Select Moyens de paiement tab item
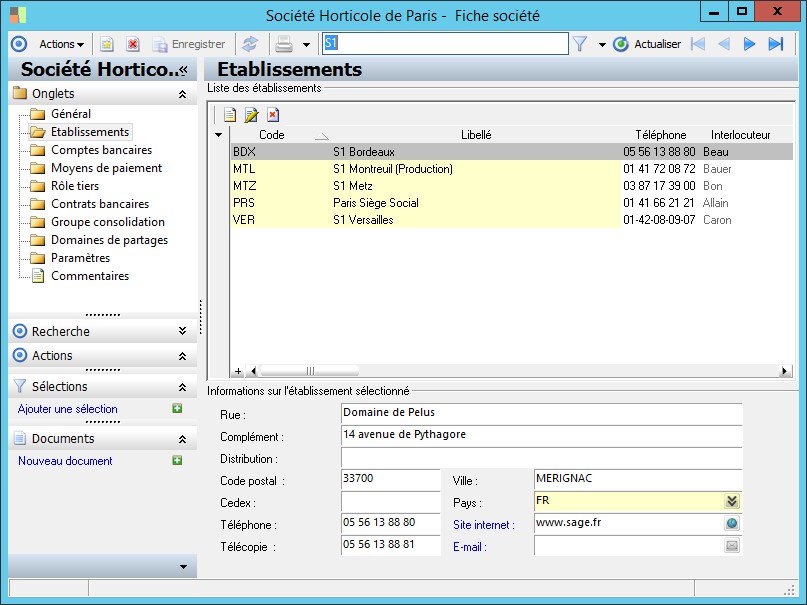The image size is (807, 605). click(106, 168)
